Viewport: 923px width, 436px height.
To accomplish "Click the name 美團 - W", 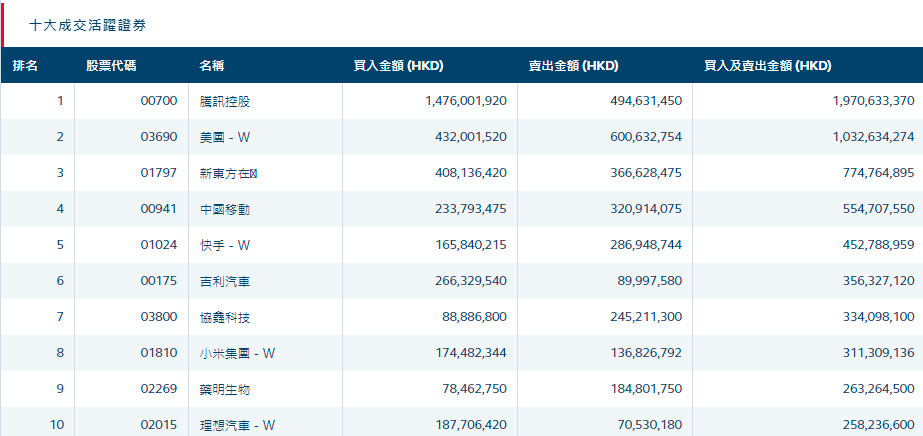I will pos(225,138).
